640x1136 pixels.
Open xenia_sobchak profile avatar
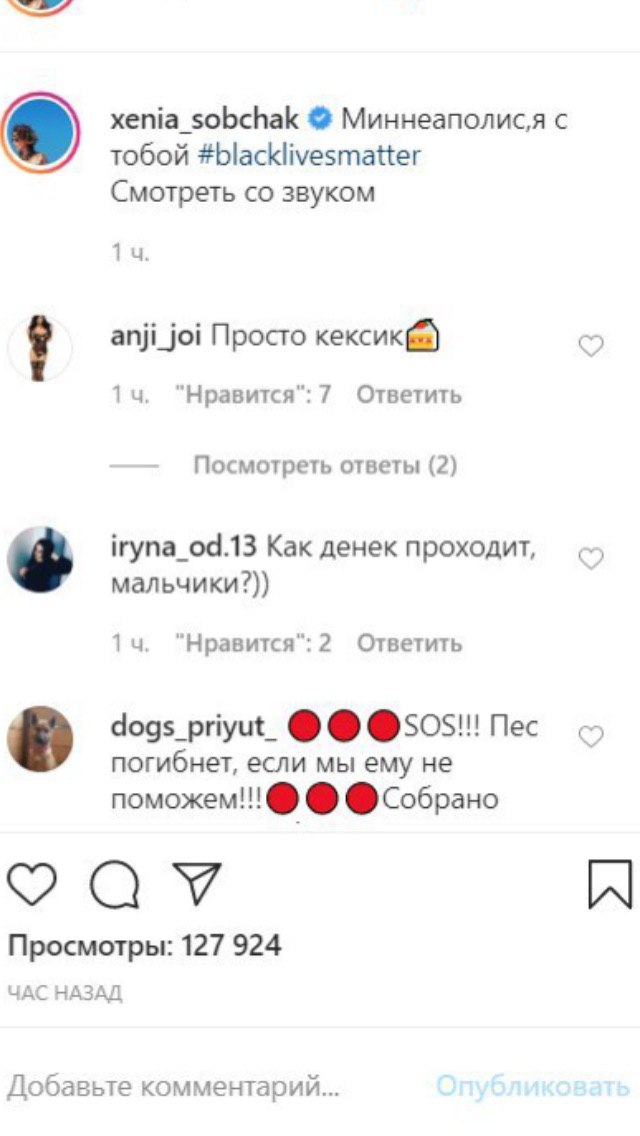(39, 132)
